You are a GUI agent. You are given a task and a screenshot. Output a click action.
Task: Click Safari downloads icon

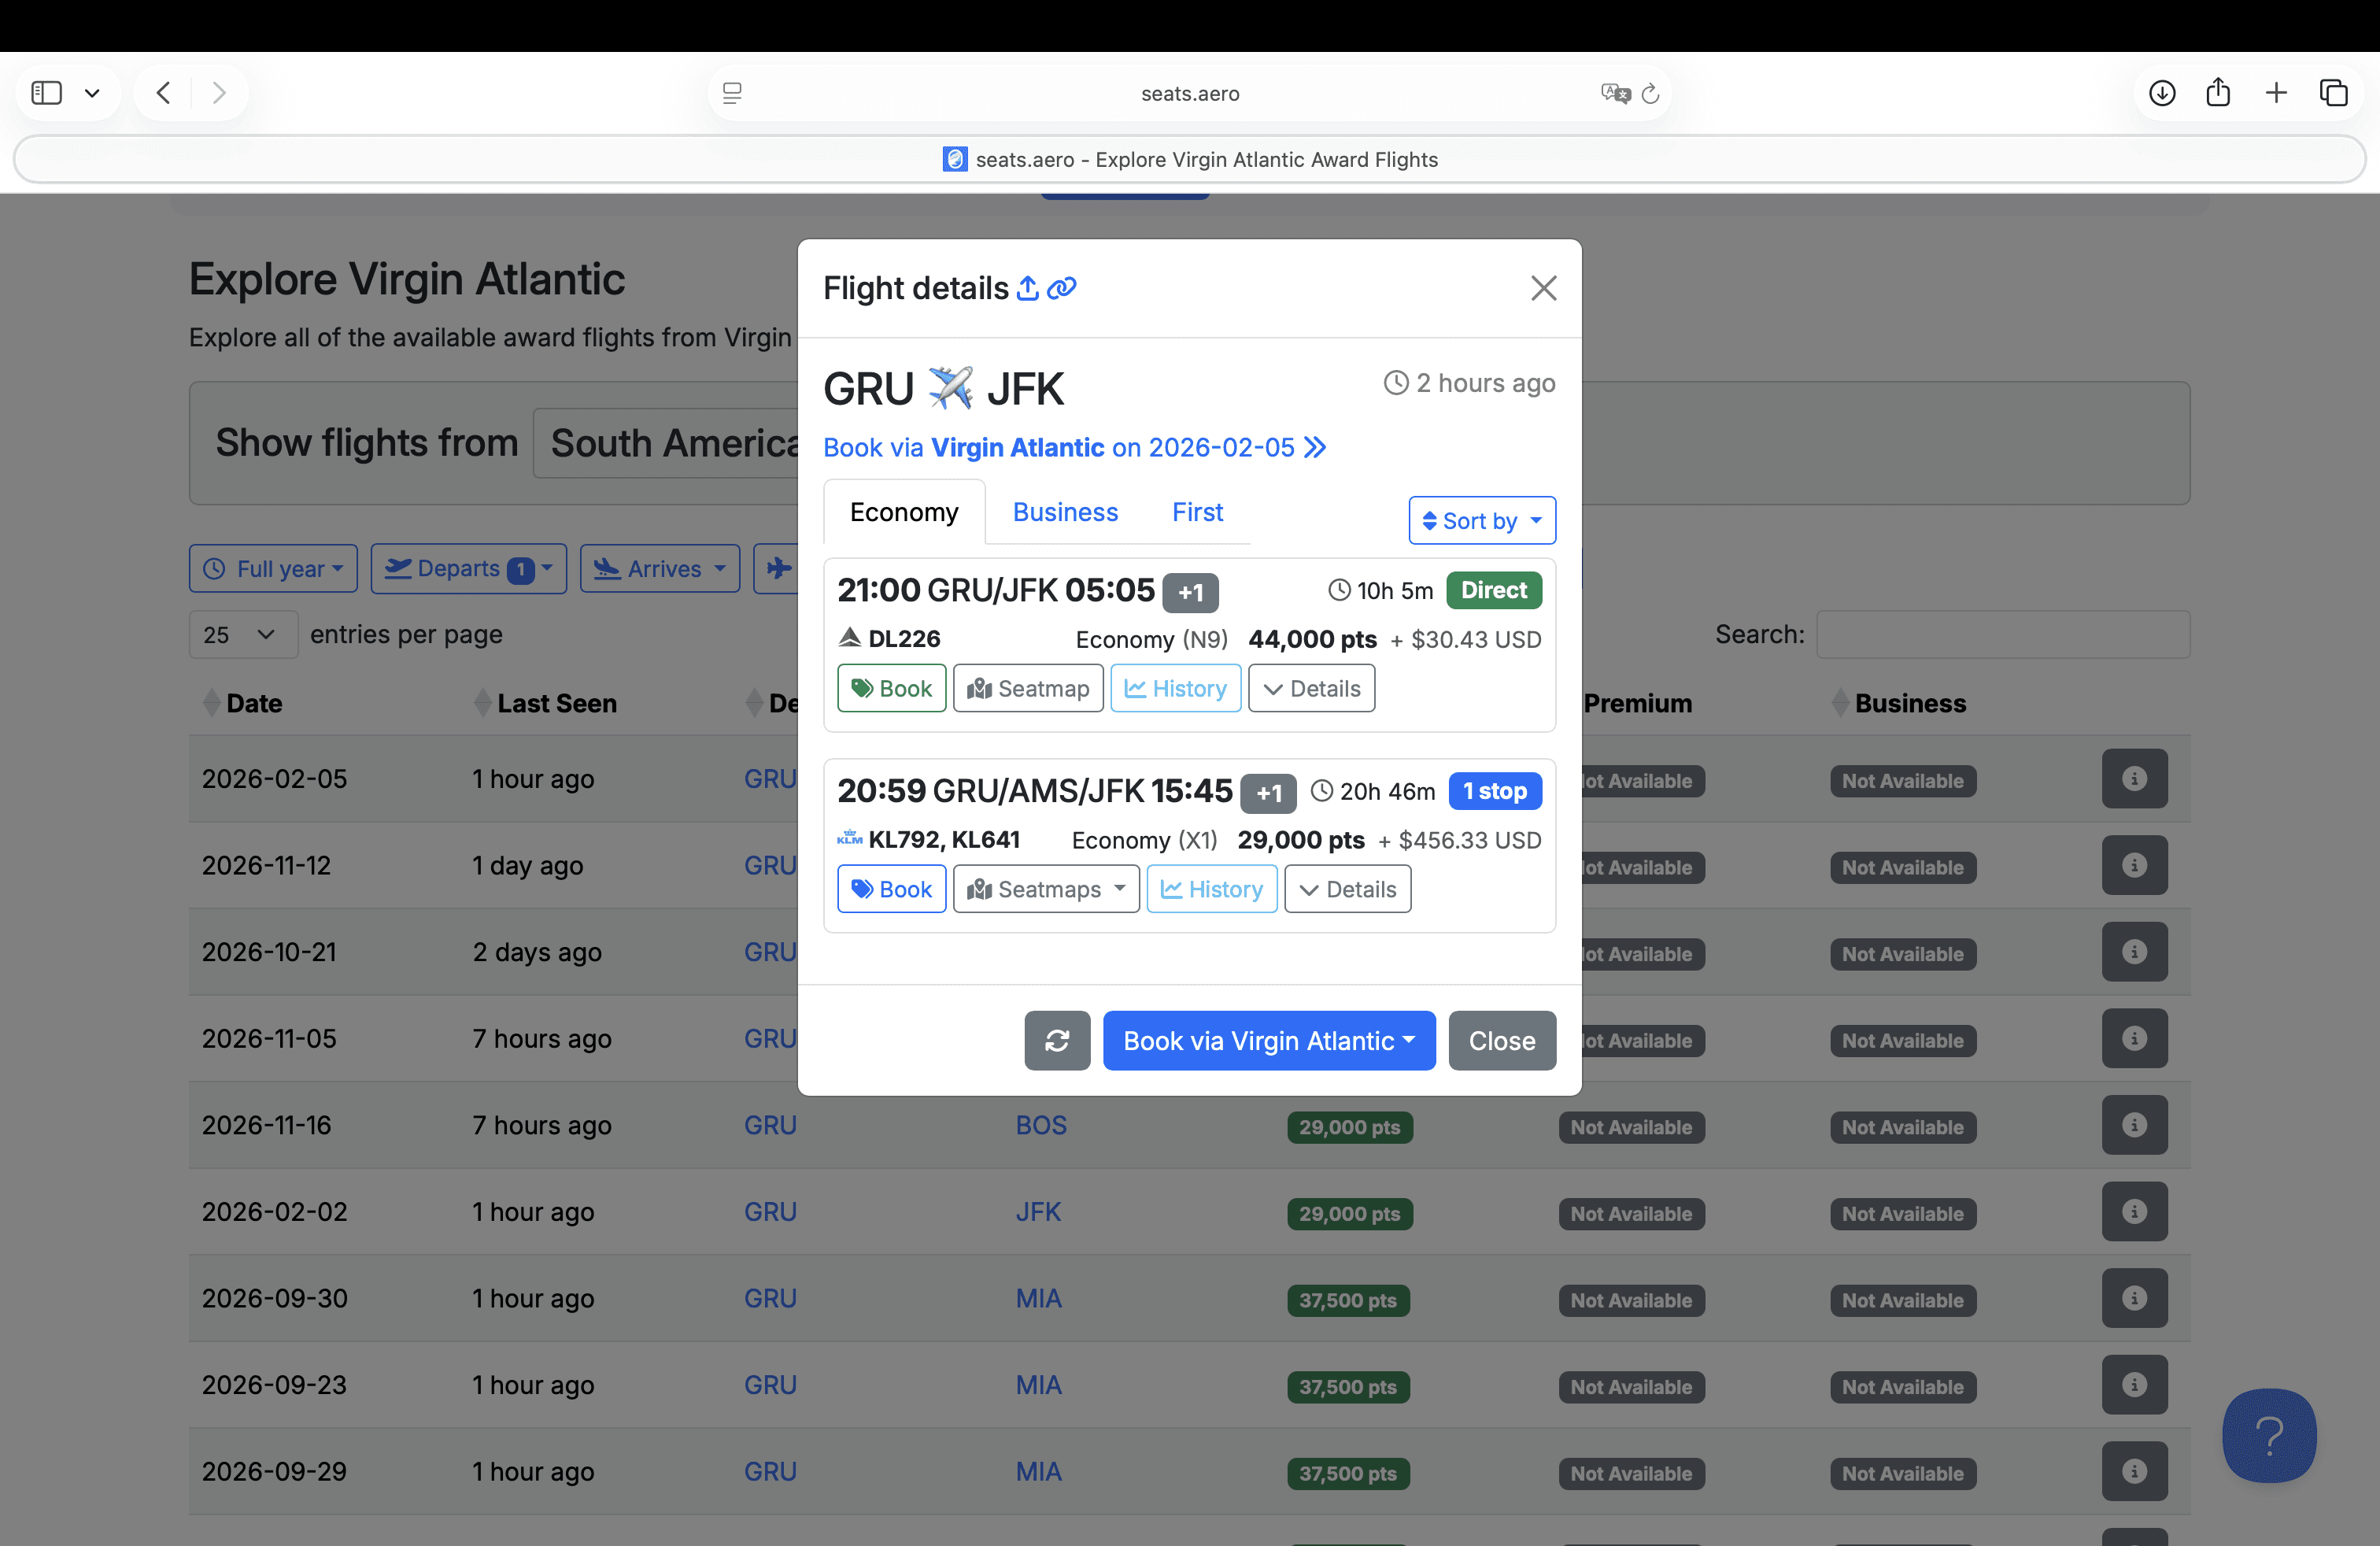[x=2162, y=93]
